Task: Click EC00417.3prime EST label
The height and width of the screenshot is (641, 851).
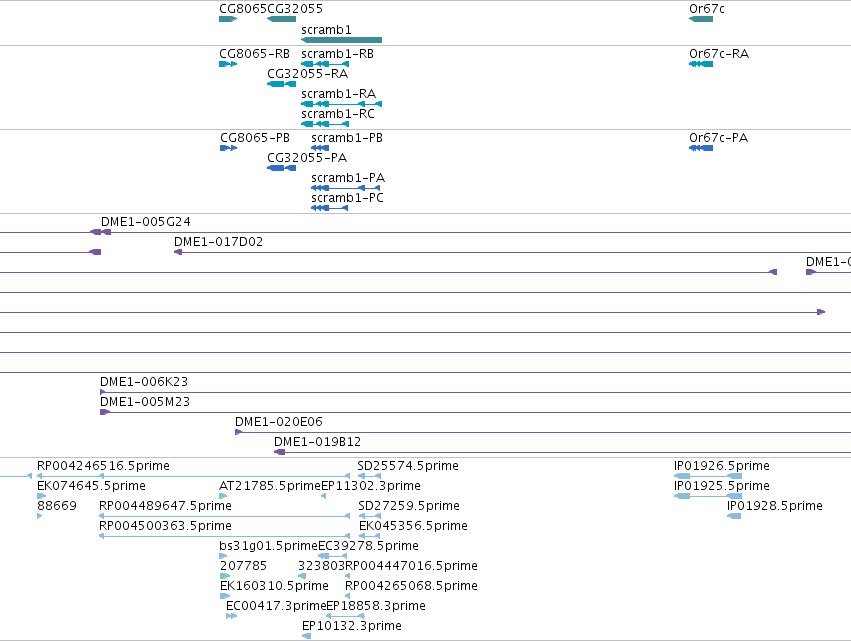Action: [276, 606]
